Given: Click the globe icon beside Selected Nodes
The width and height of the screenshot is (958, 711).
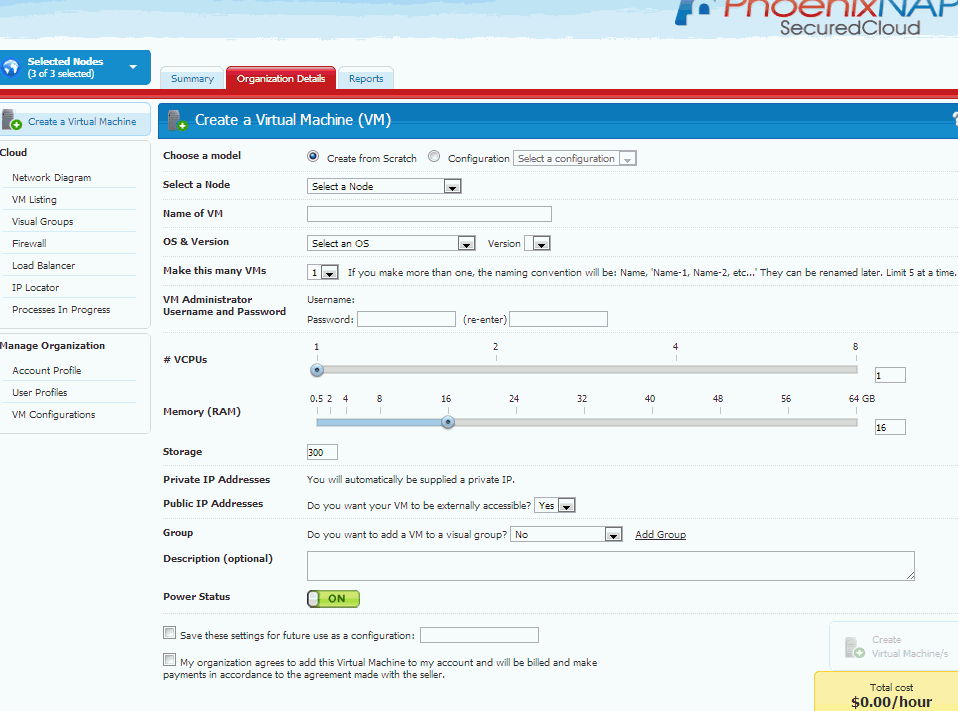Looking at the screenshot, I should pos(12,68).
